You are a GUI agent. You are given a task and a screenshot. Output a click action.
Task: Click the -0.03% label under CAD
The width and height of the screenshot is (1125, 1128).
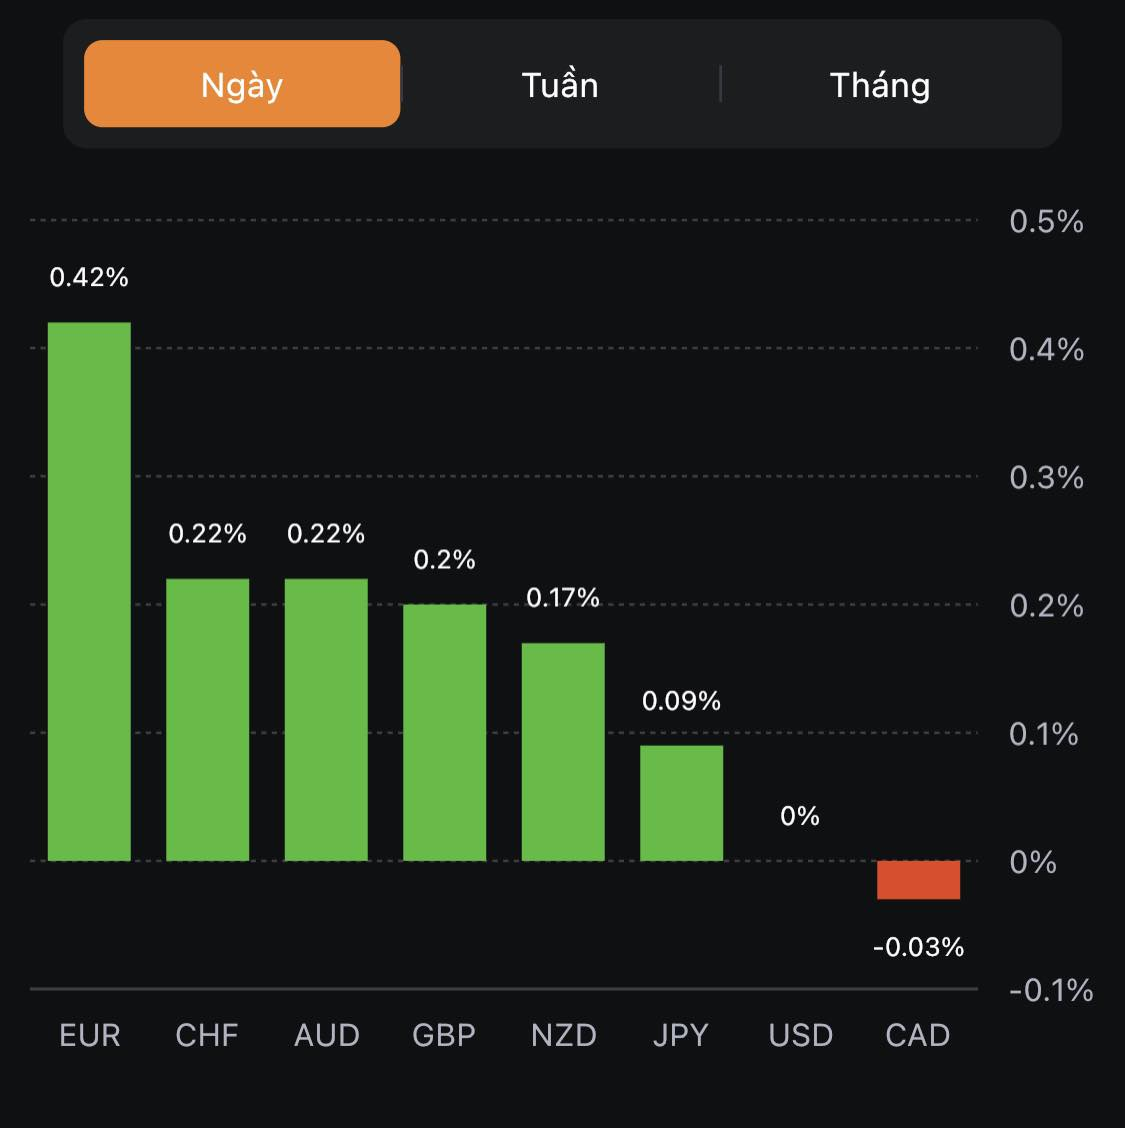(918, 947)
